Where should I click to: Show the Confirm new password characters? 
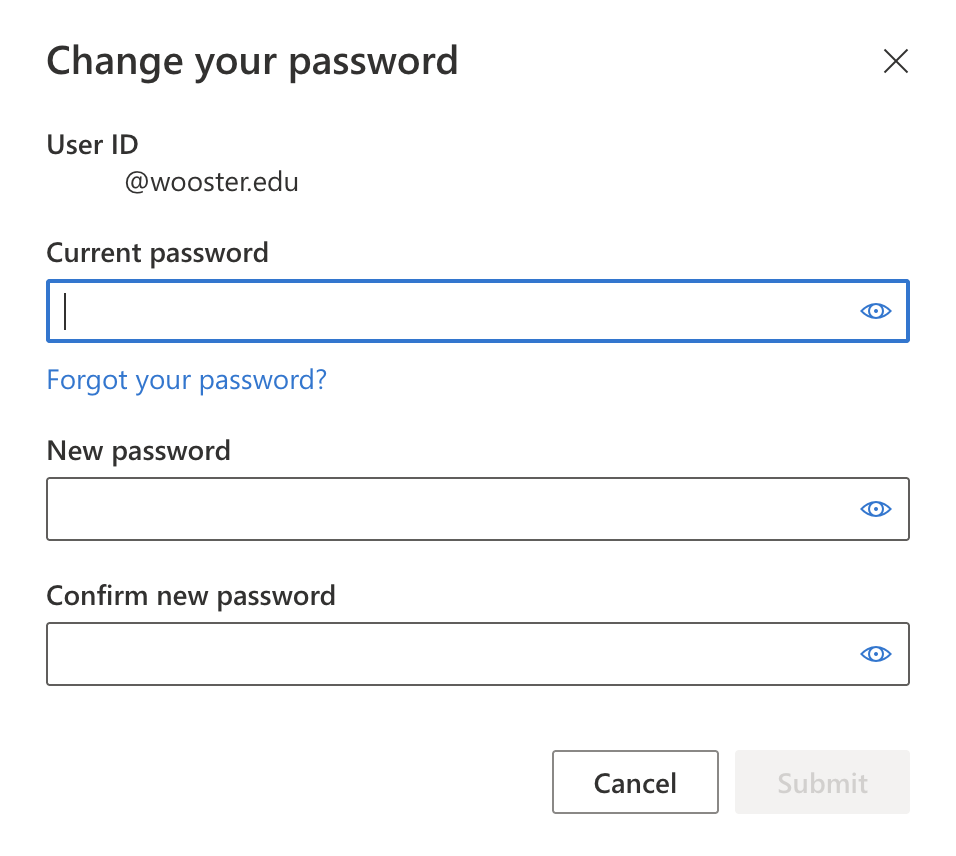coord(876,654)
